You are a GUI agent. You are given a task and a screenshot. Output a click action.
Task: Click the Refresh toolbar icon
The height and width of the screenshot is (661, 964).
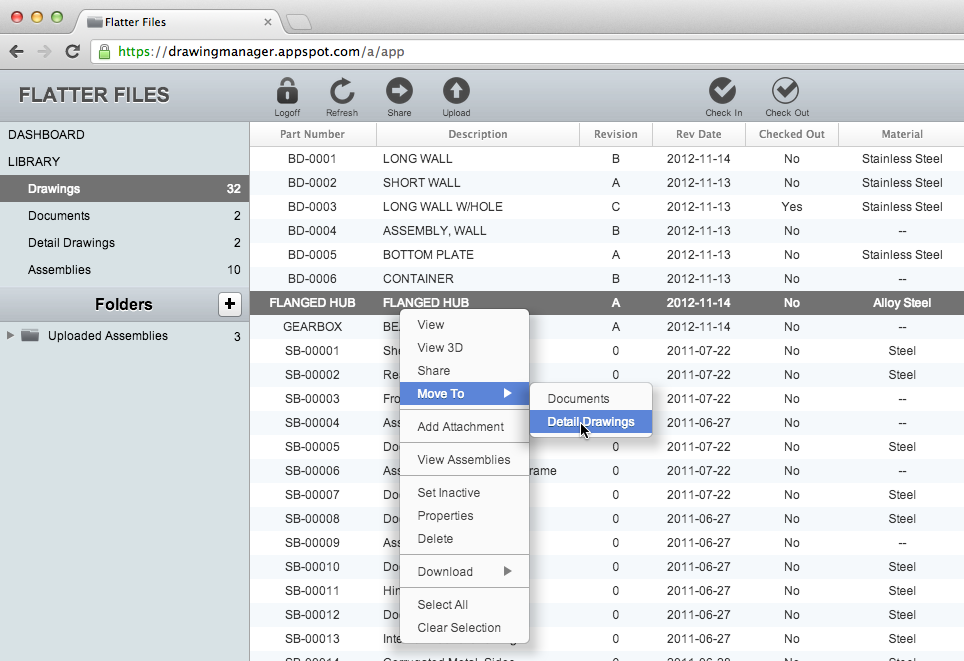pos(342,91)
